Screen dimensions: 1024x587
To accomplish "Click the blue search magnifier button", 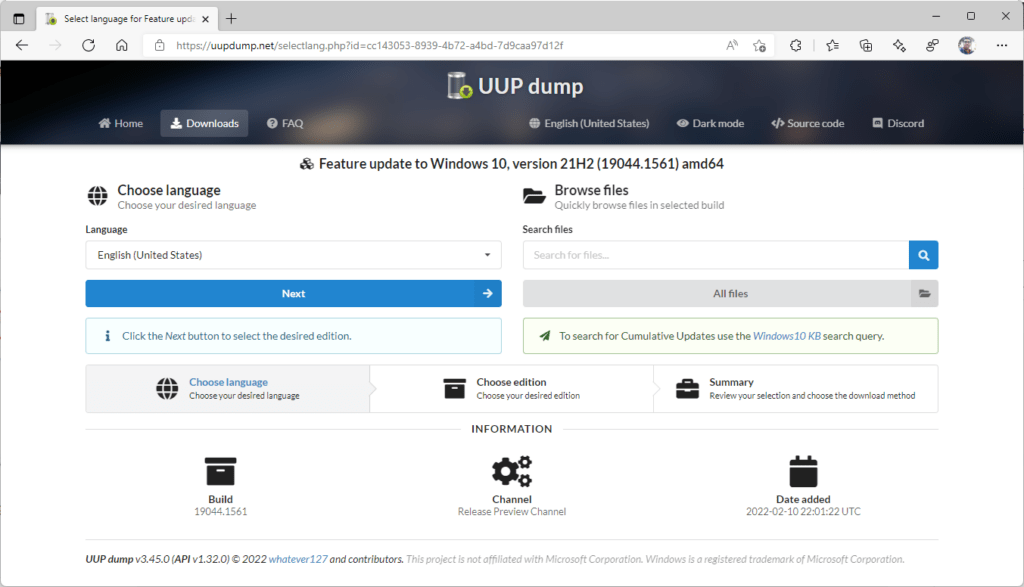I will tap(923, 255).
